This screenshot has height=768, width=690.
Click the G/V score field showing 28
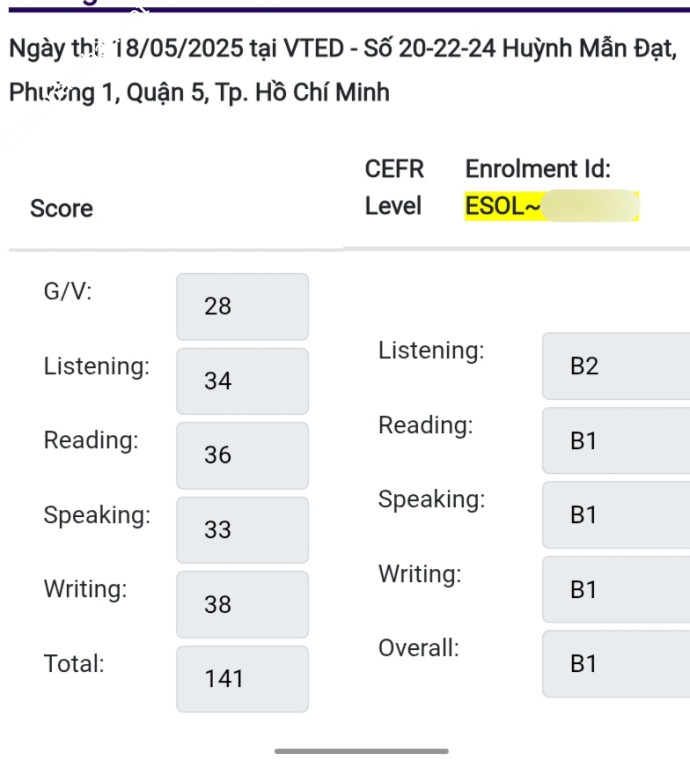242,307
